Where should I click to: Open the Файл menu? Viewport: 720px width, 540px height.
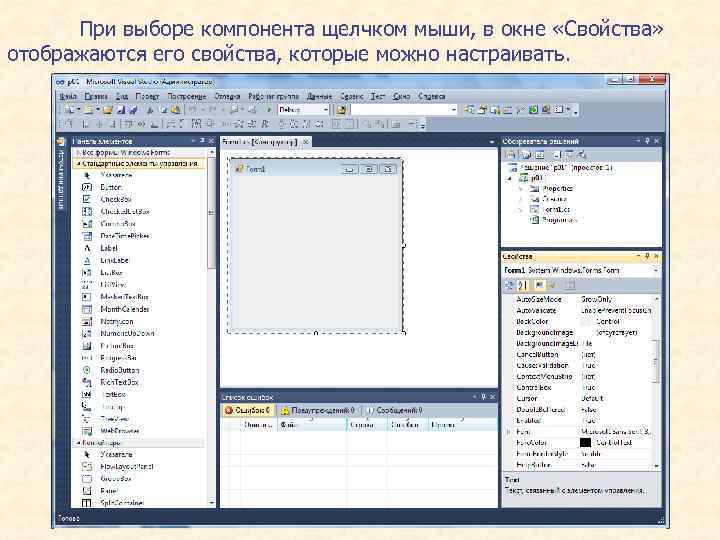[x=68, y=96]
